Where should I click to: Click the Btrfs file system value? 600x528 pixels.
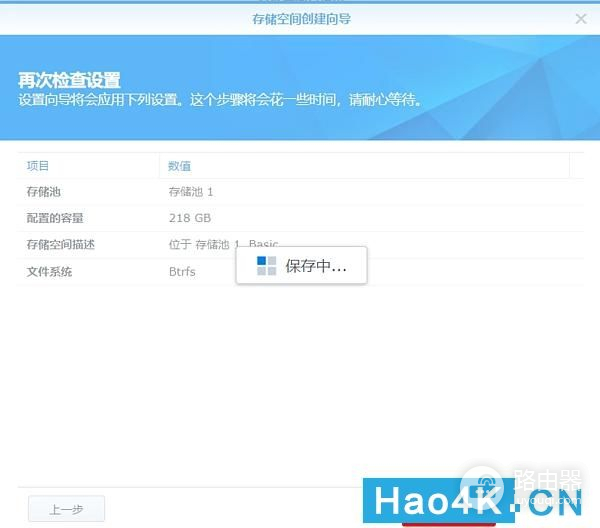182,272
